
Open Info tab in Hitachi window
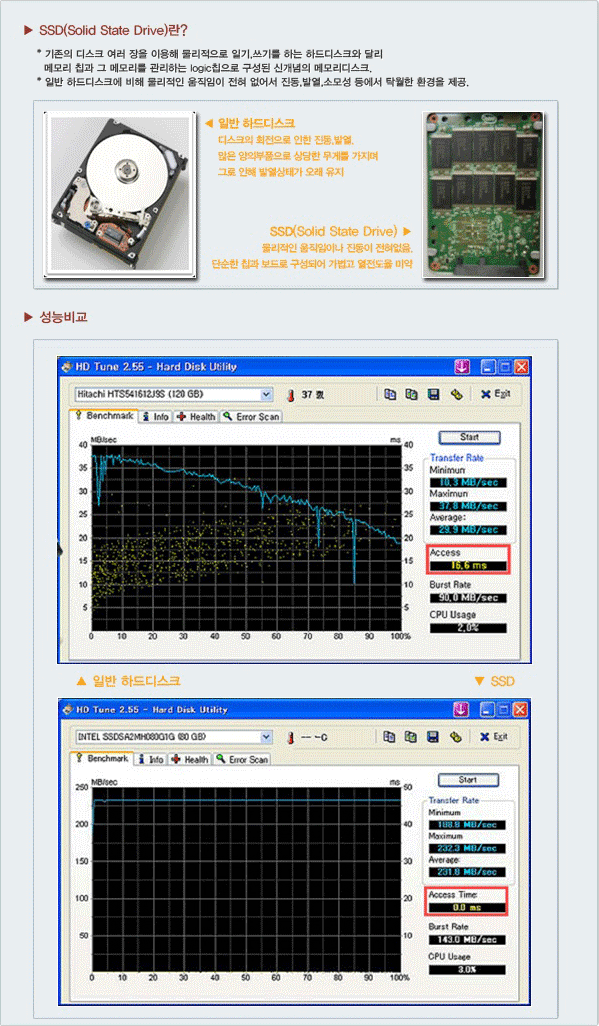pyautogui.click(x=156, y=417)
